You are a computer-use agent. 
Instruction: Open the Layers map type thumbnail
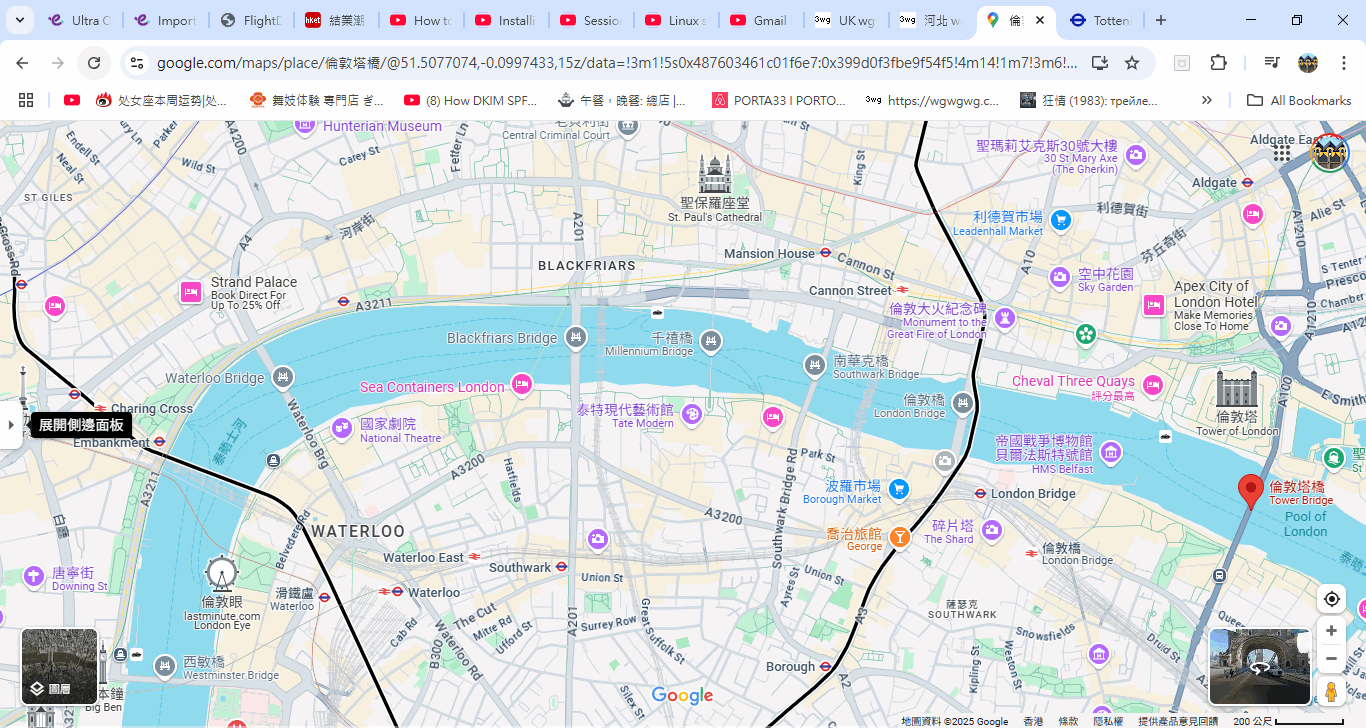coord(59,665)
